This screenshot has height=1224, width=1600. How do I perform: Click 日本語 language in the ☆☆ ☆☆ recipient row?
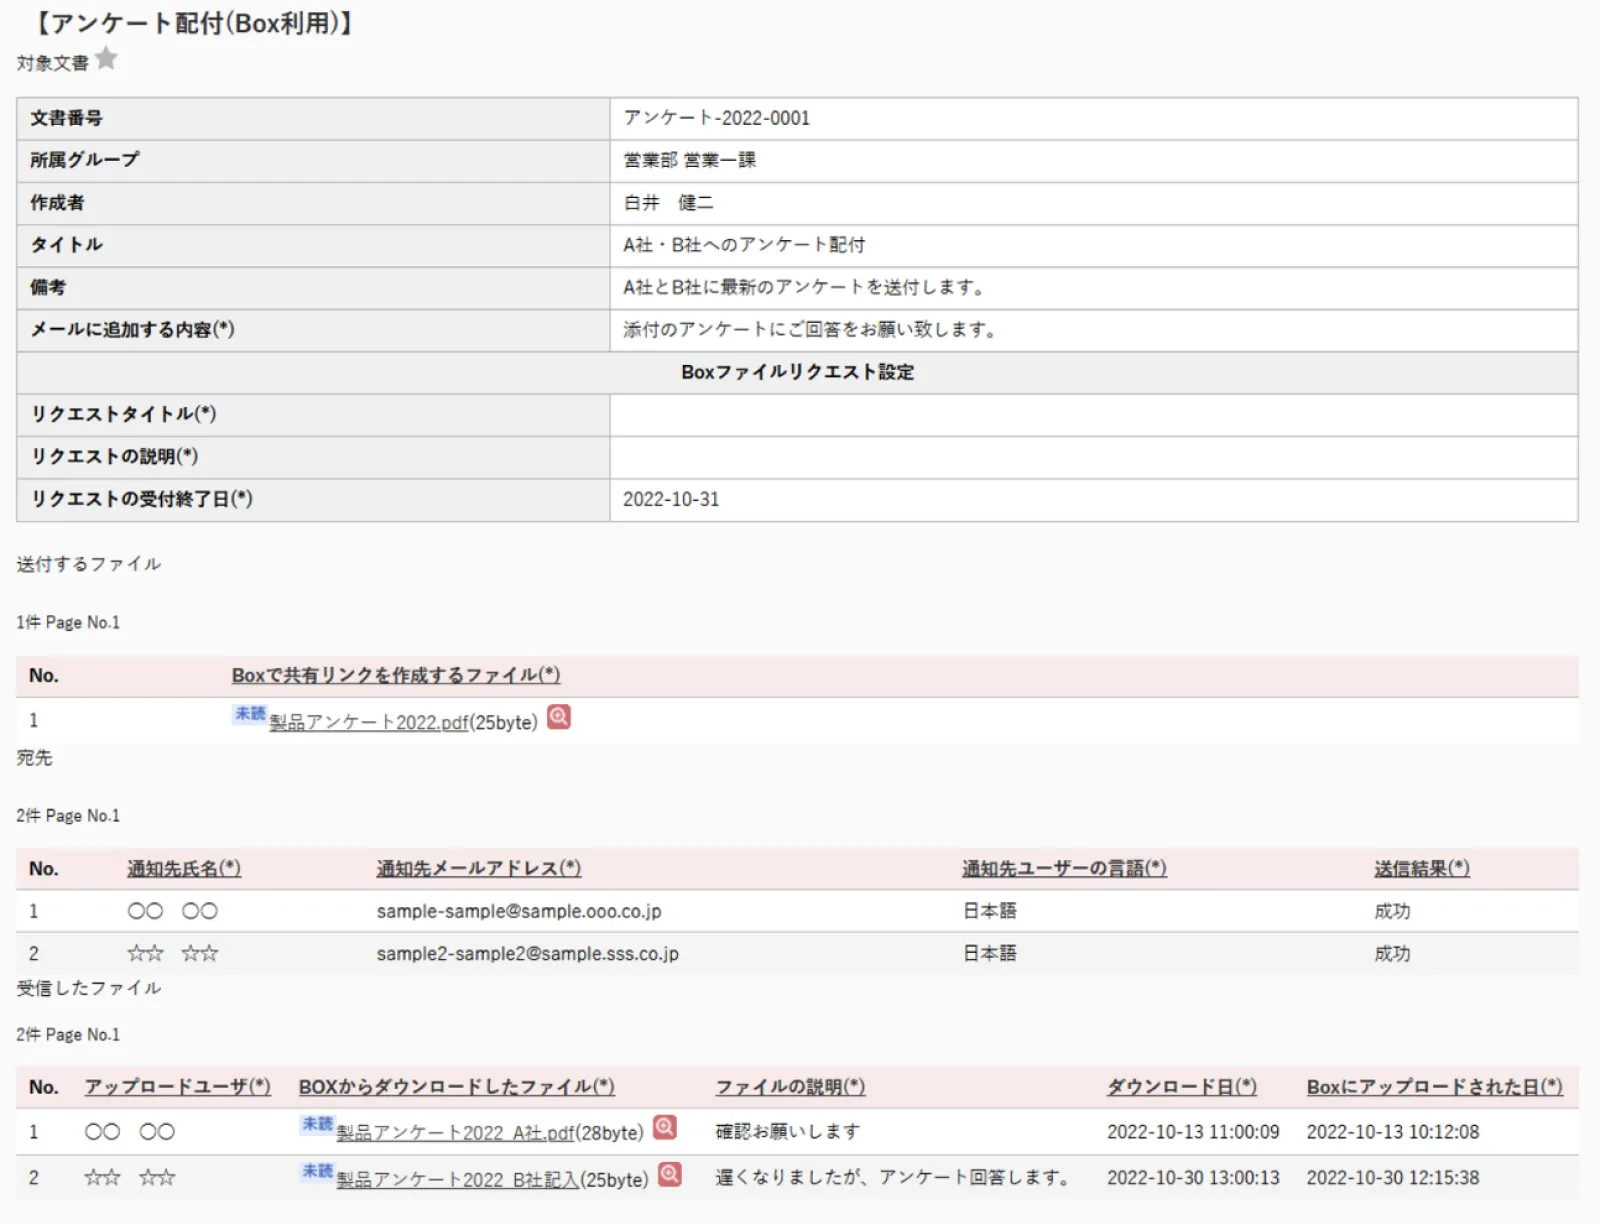(990, 954)
